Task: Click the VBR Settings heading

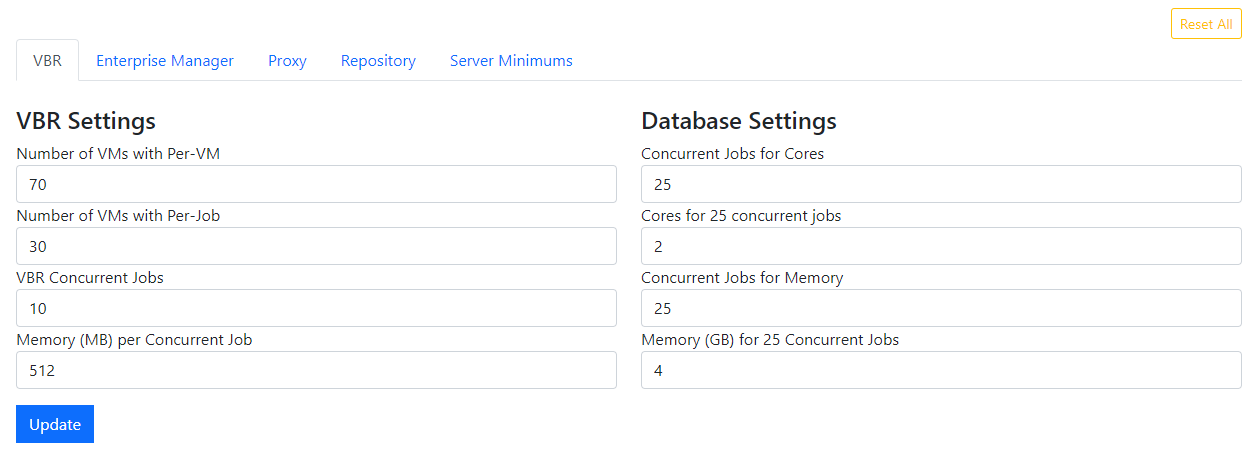Action: pos(86,121)
